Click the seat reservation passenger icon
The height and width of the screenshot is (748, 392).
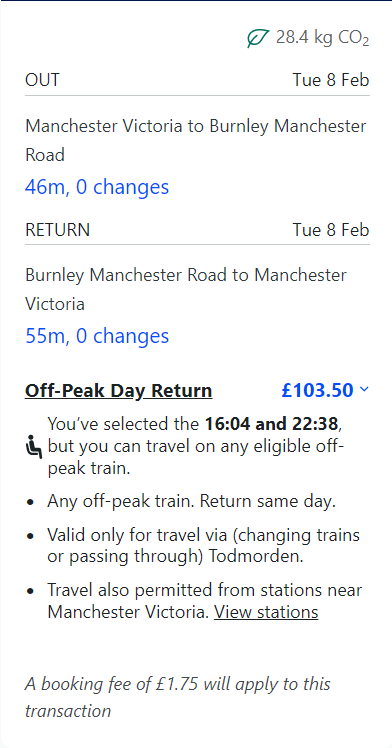tap(34, 447)
